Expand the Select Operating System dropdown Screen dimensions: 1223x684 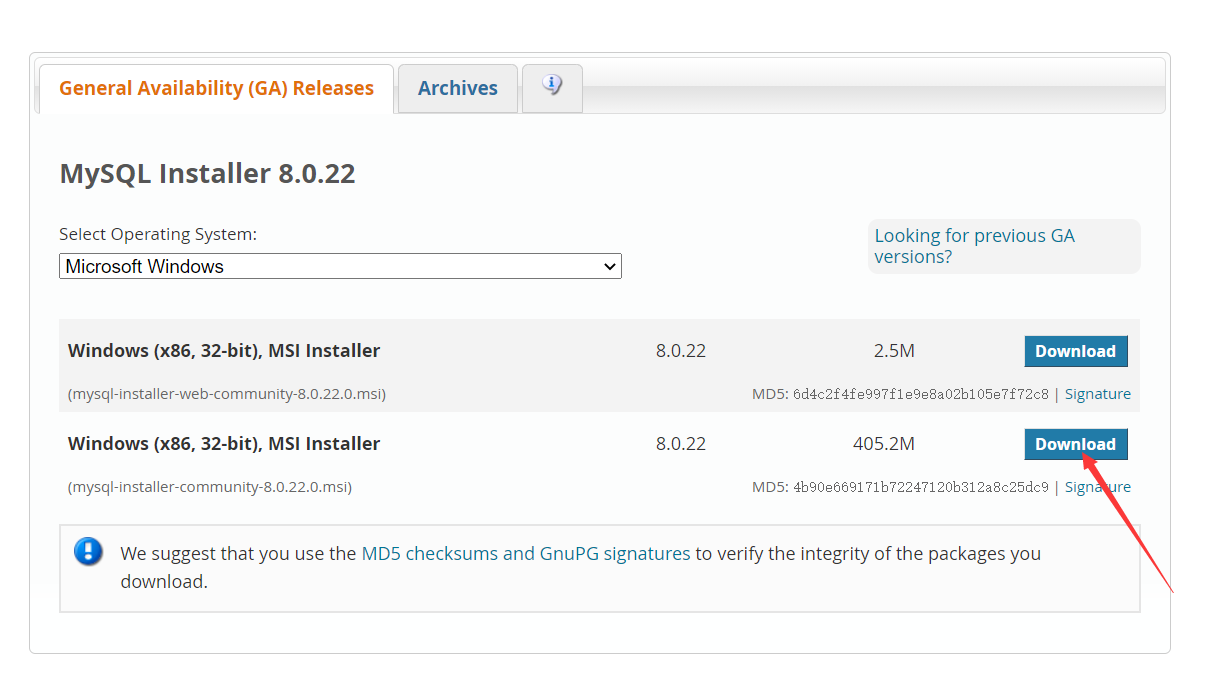(x=340, y=266)
